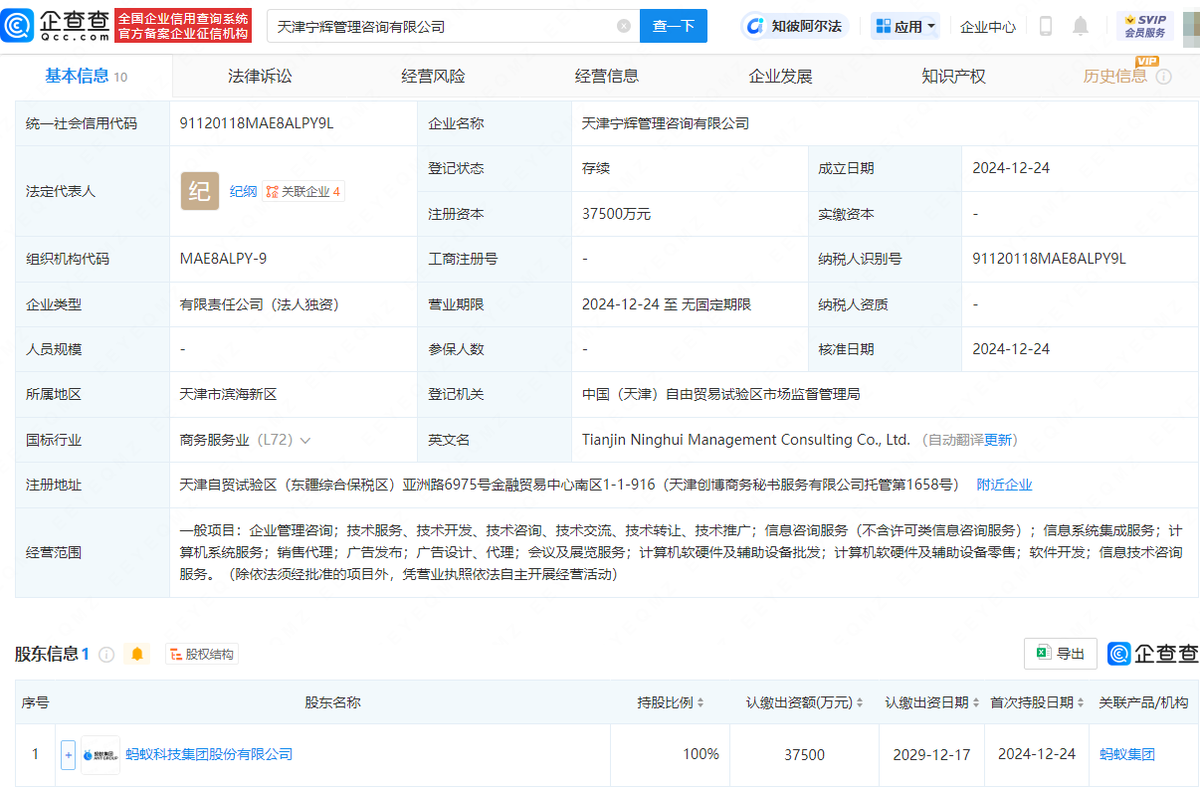The height and width of the screenshot is (787, 1200).
Task: Export shareholder data via 导出 Excel icon
Action: click(1060, 653)
